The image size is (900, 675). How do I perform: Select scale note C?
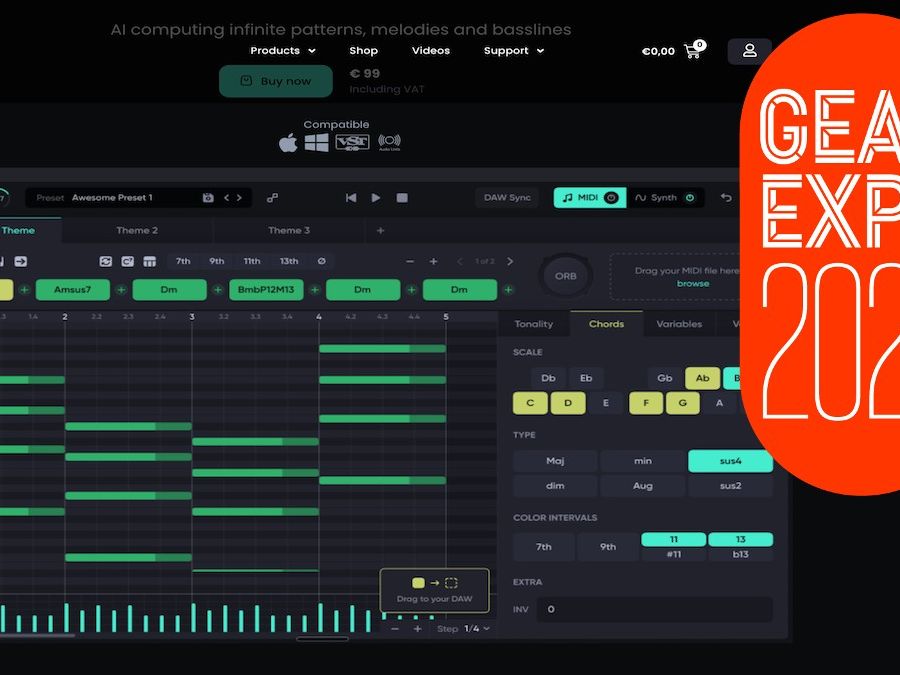(x=530, y=403)
